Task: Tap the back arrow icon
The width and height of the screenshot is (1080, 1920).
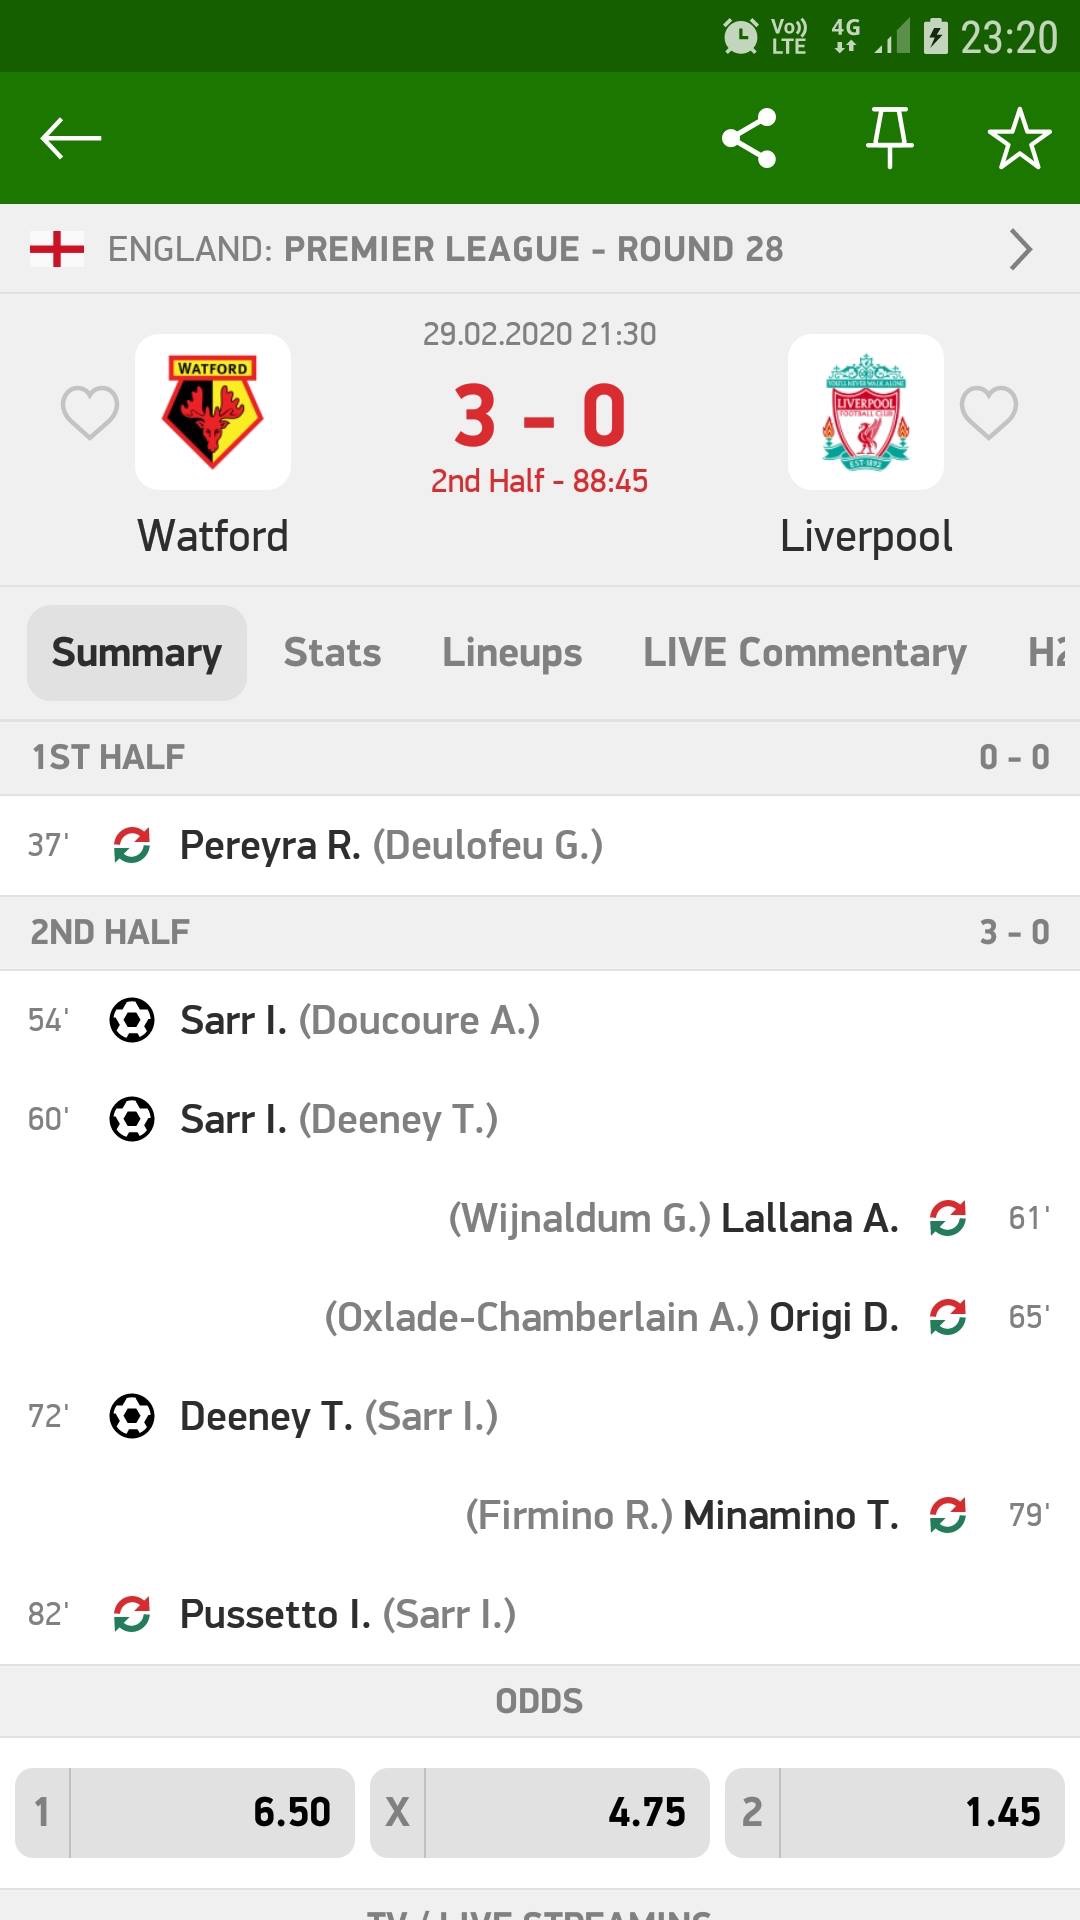Action: point(71,138)
